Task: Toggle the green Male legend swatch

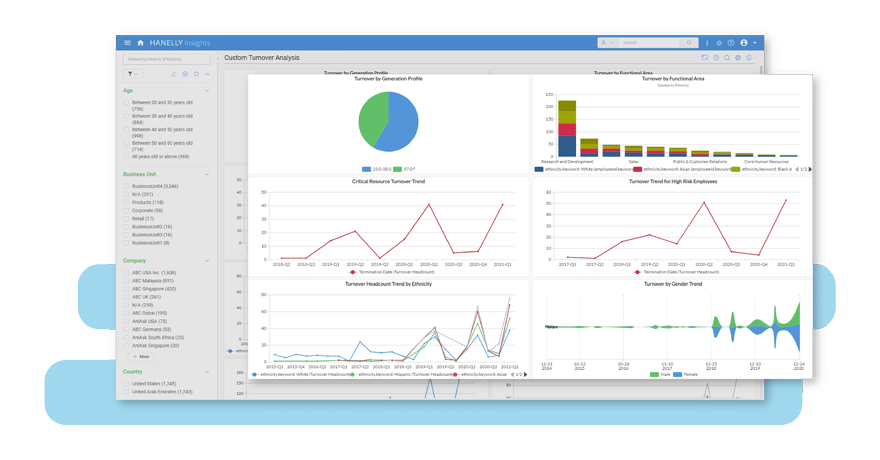Action: (x=654, y=374)
